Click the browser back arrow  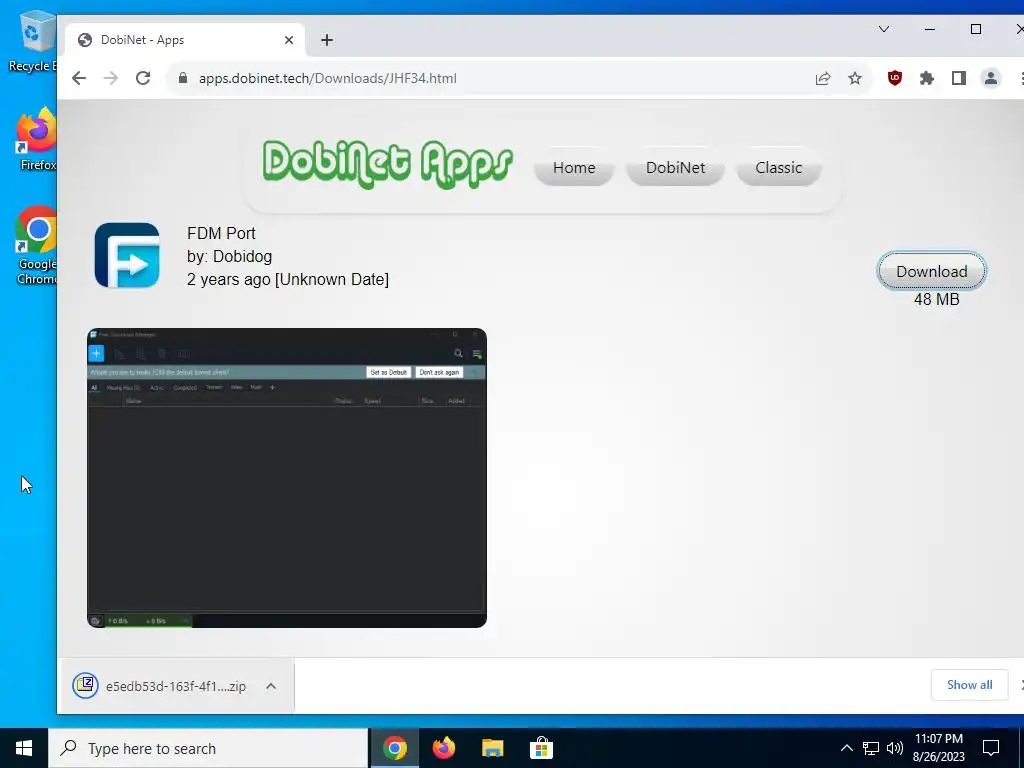79,78
